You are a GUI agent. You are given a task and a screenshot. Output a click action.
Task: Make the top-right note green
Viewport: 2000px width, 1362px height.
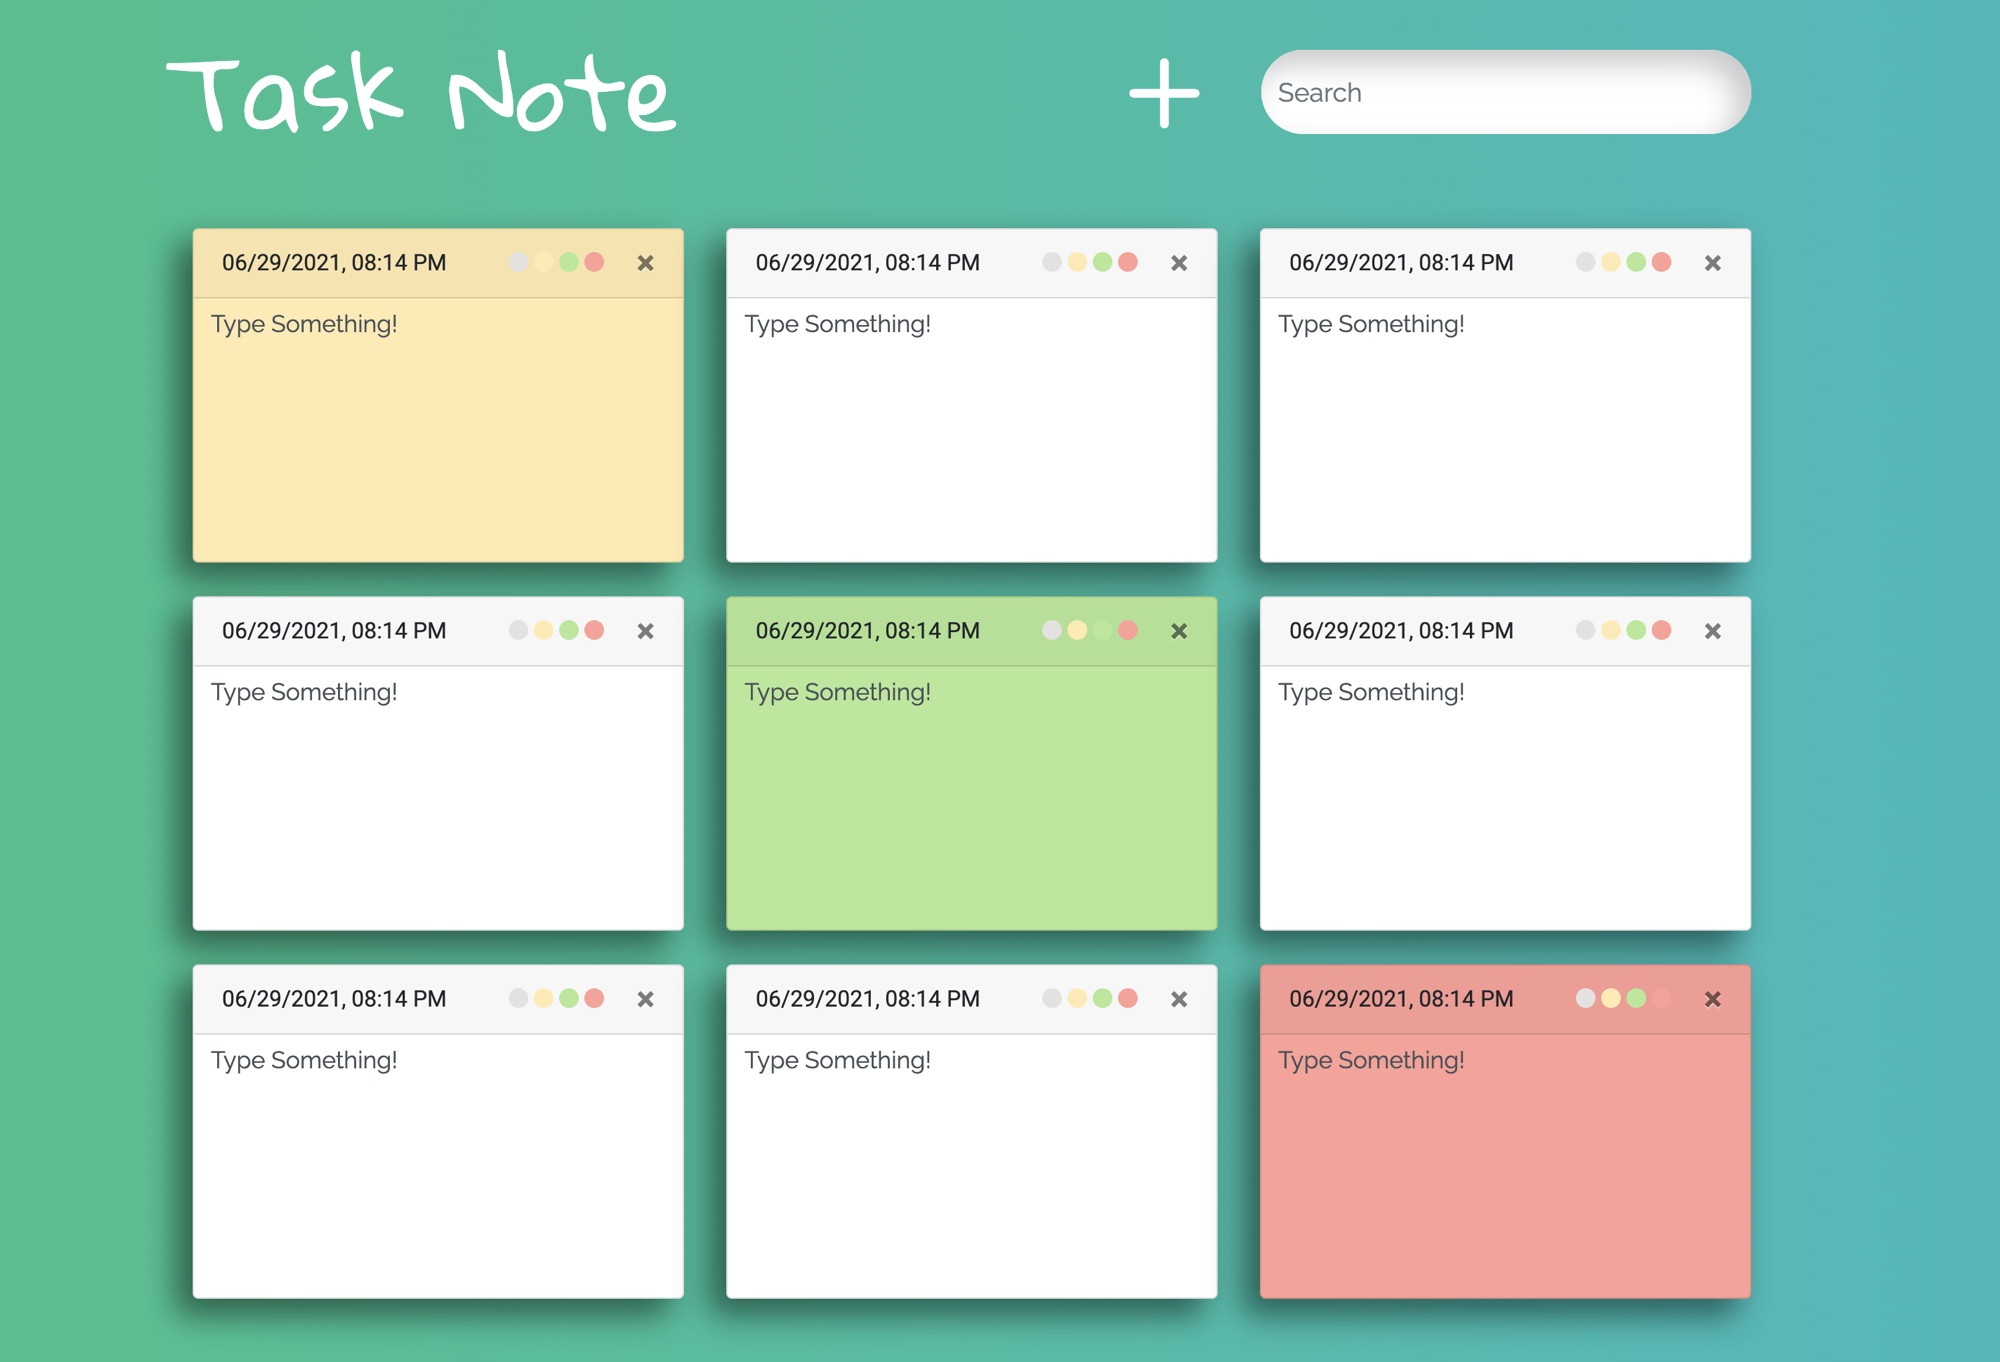1636,262
